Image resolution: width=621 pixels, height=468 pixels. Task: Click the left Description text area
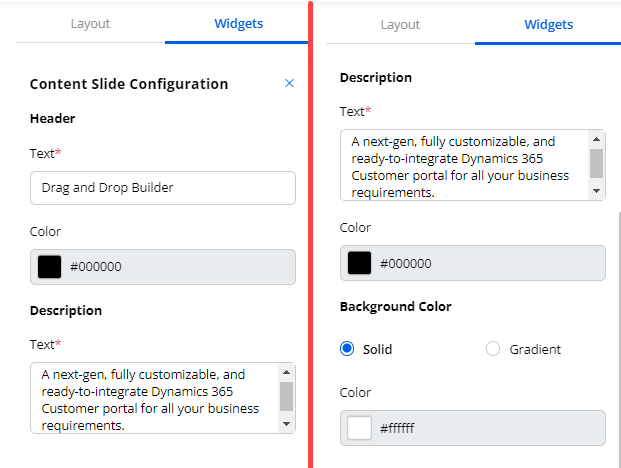(x=155, y=398)
